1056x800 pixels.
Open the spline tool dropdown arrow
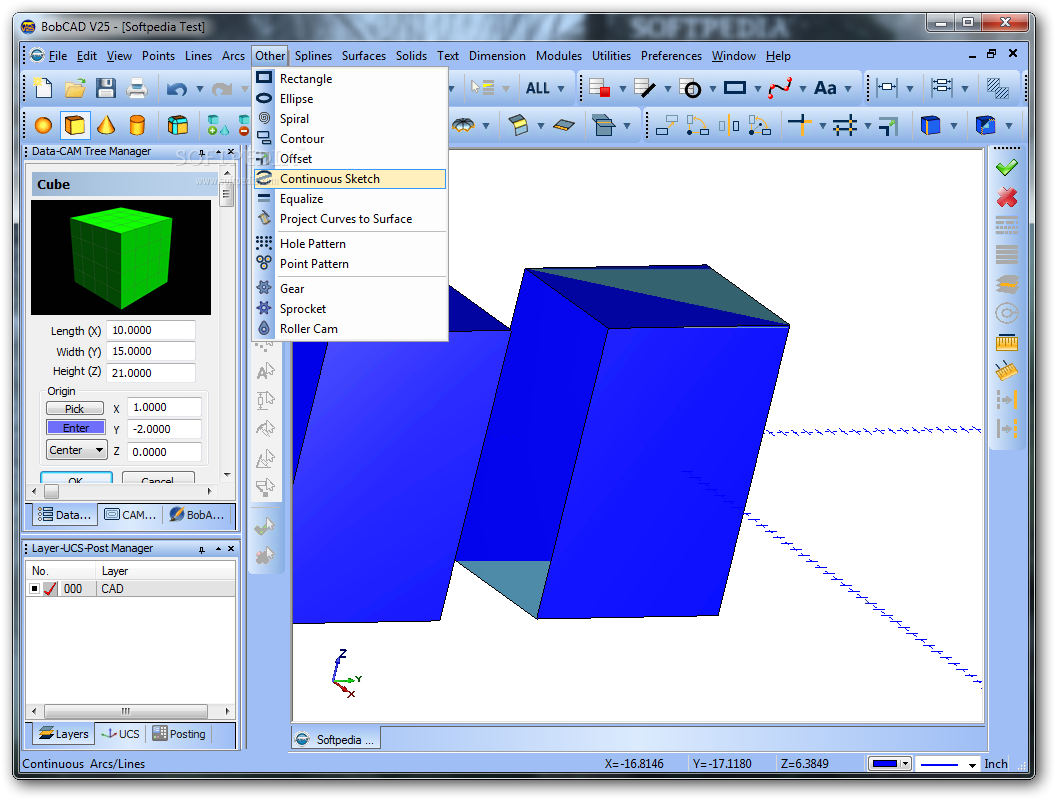pyautogui.click(x=803, y=89)
